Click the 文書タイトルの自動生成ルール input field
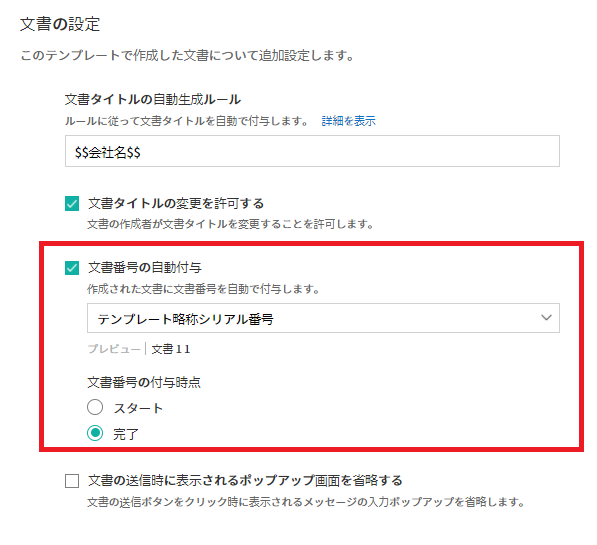The height and width of the screenshot is (545, 597). [x=312, y=151]
